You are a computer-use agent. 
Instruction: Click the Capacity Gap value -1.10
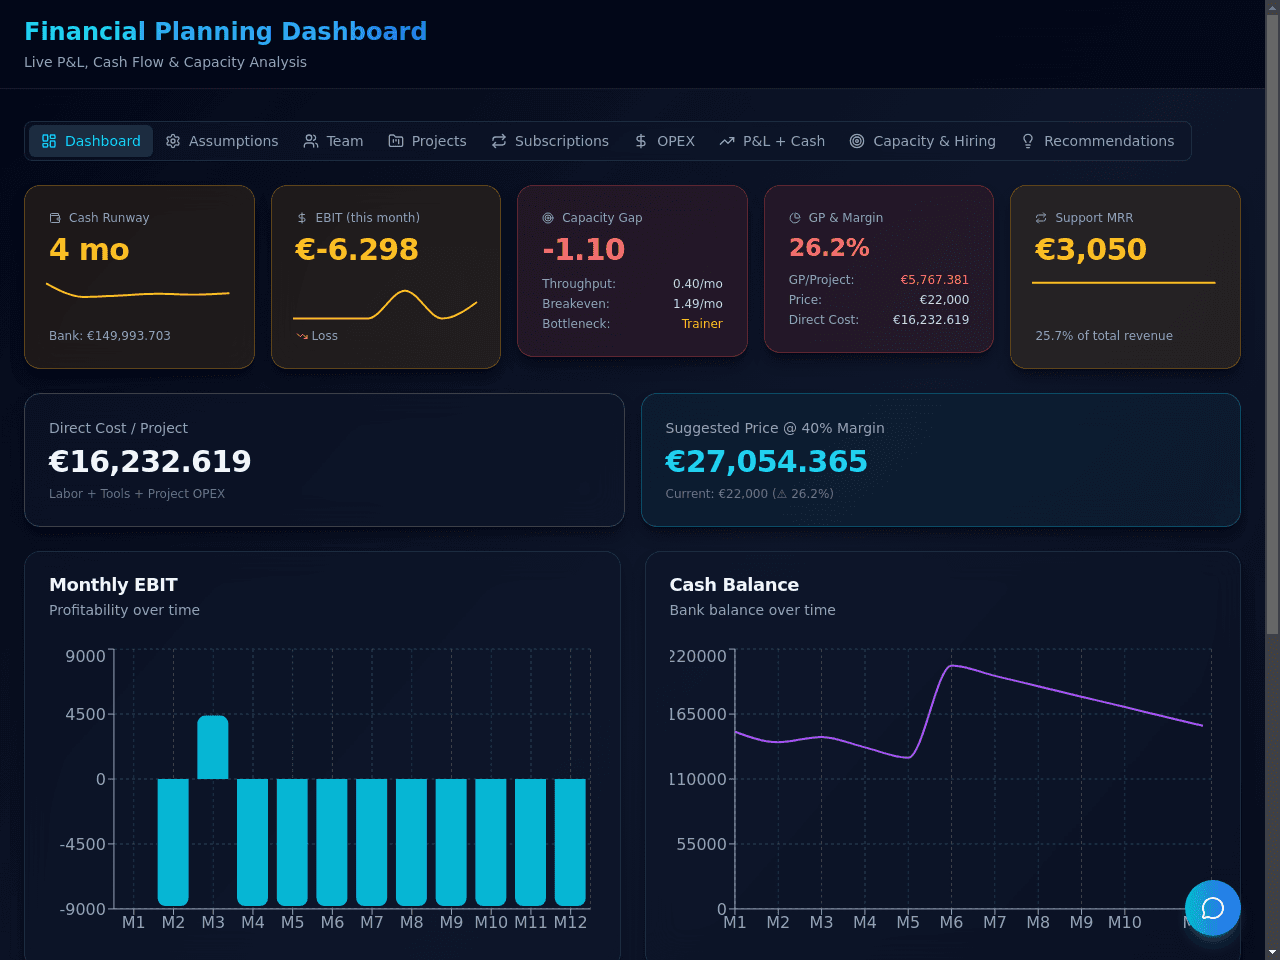[x=584, y=249]
